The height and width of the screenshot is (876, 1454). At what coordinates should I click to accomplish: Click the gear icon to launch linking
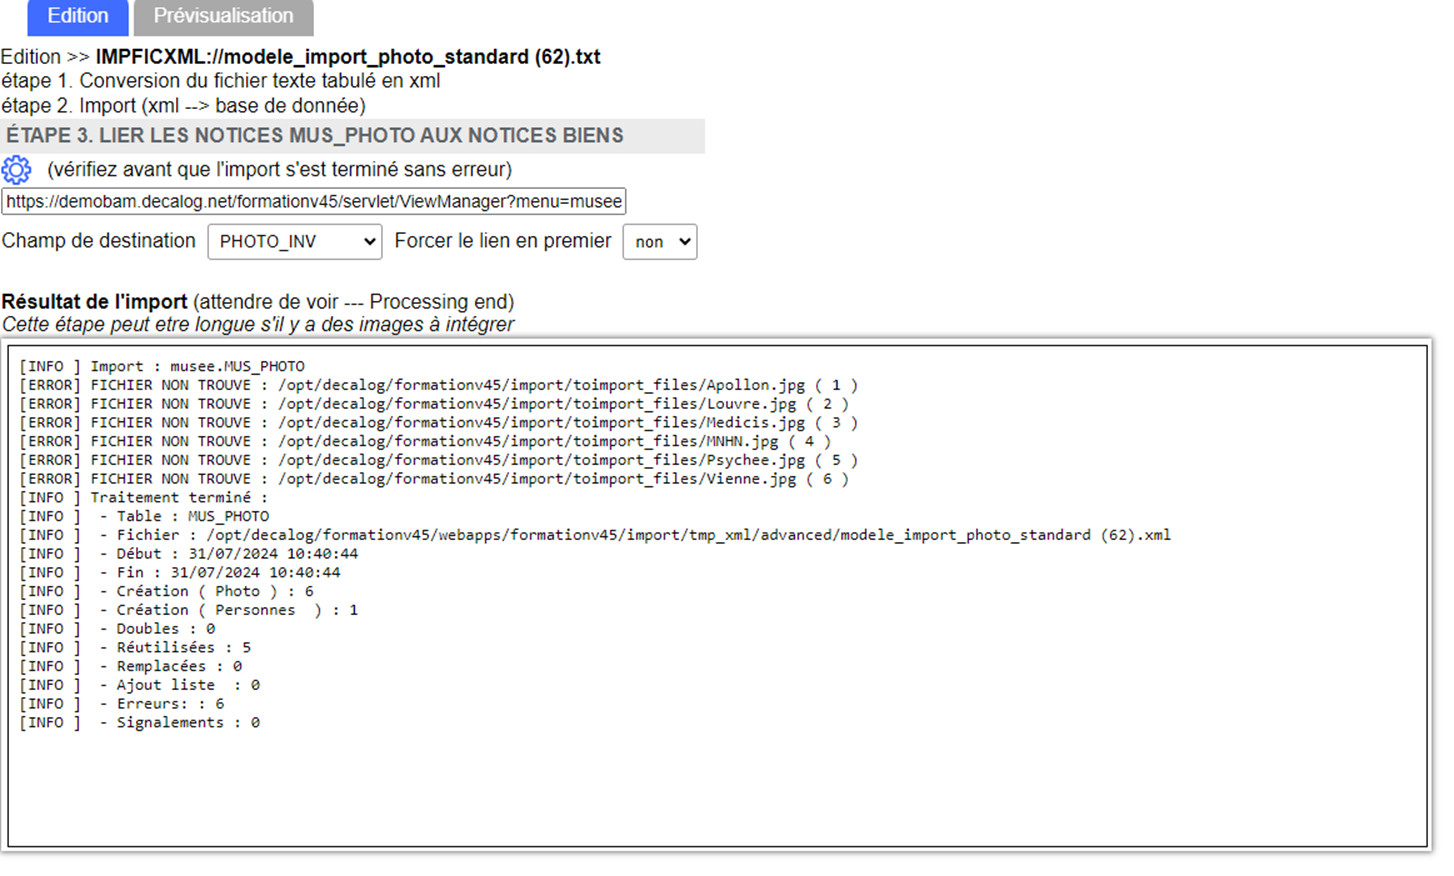(x=16, y=170)
